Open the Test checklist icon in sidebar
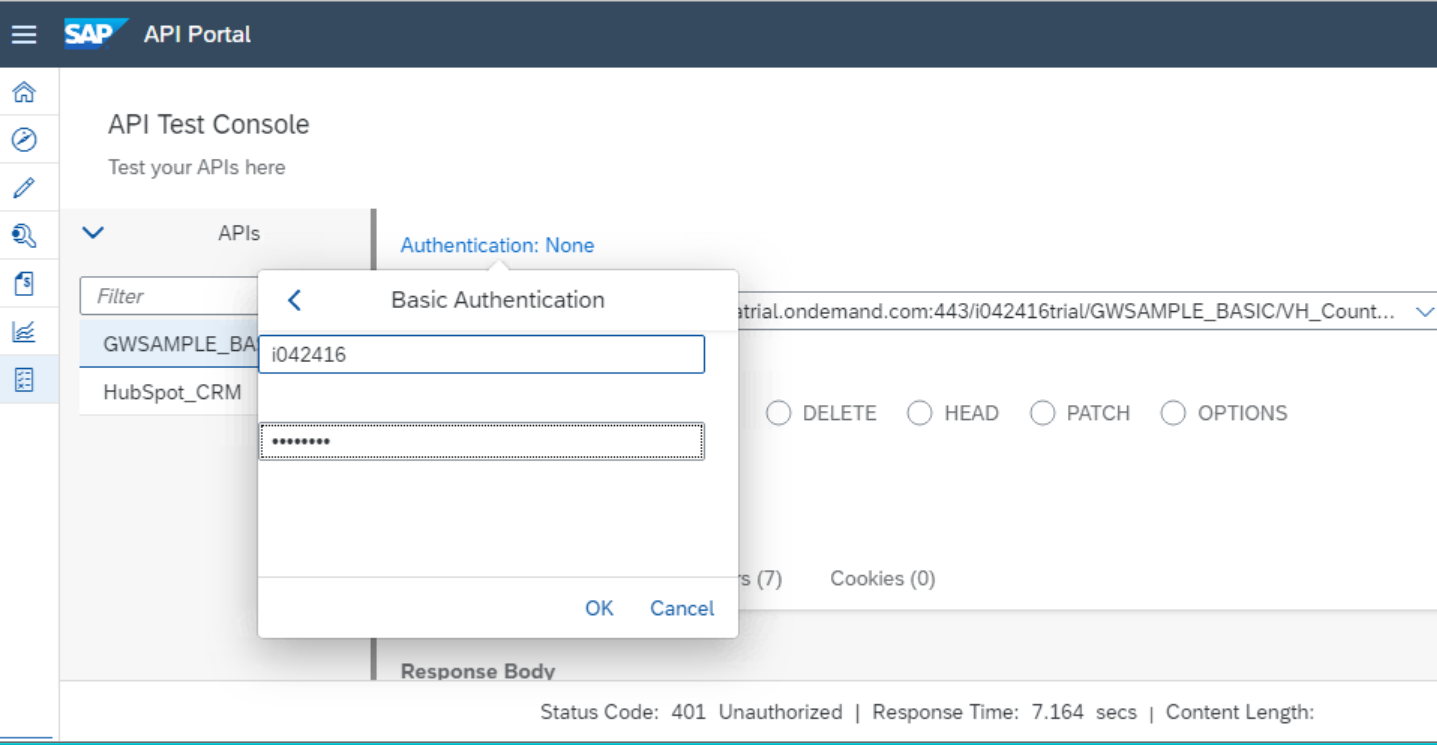The image size is (1437, 745). click(24, 380)
